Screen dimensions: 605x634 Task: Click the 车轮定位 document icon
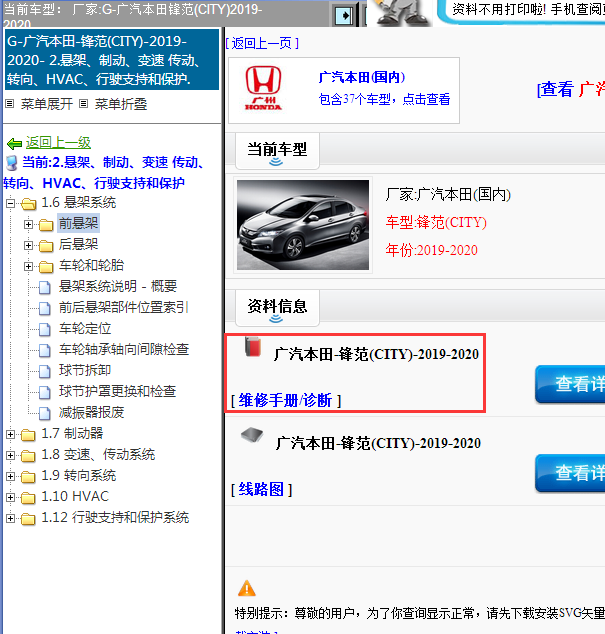(44, 329)
